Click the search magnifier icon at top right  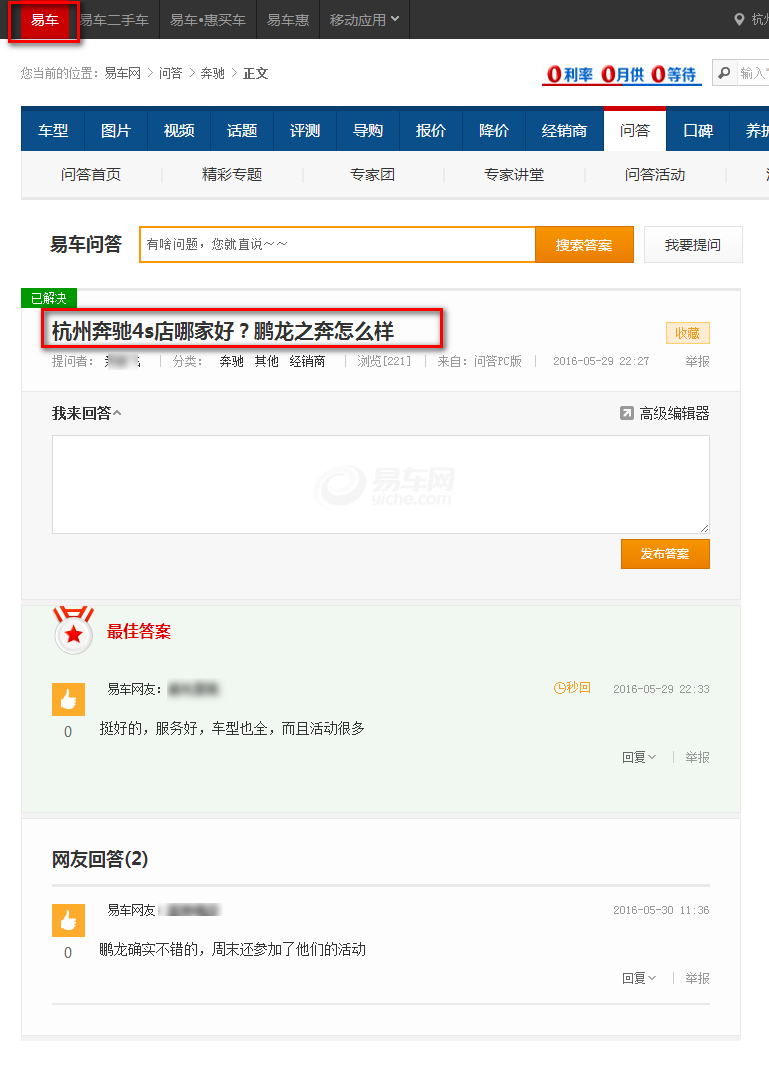pyautogui.click(x=724, y=73)
